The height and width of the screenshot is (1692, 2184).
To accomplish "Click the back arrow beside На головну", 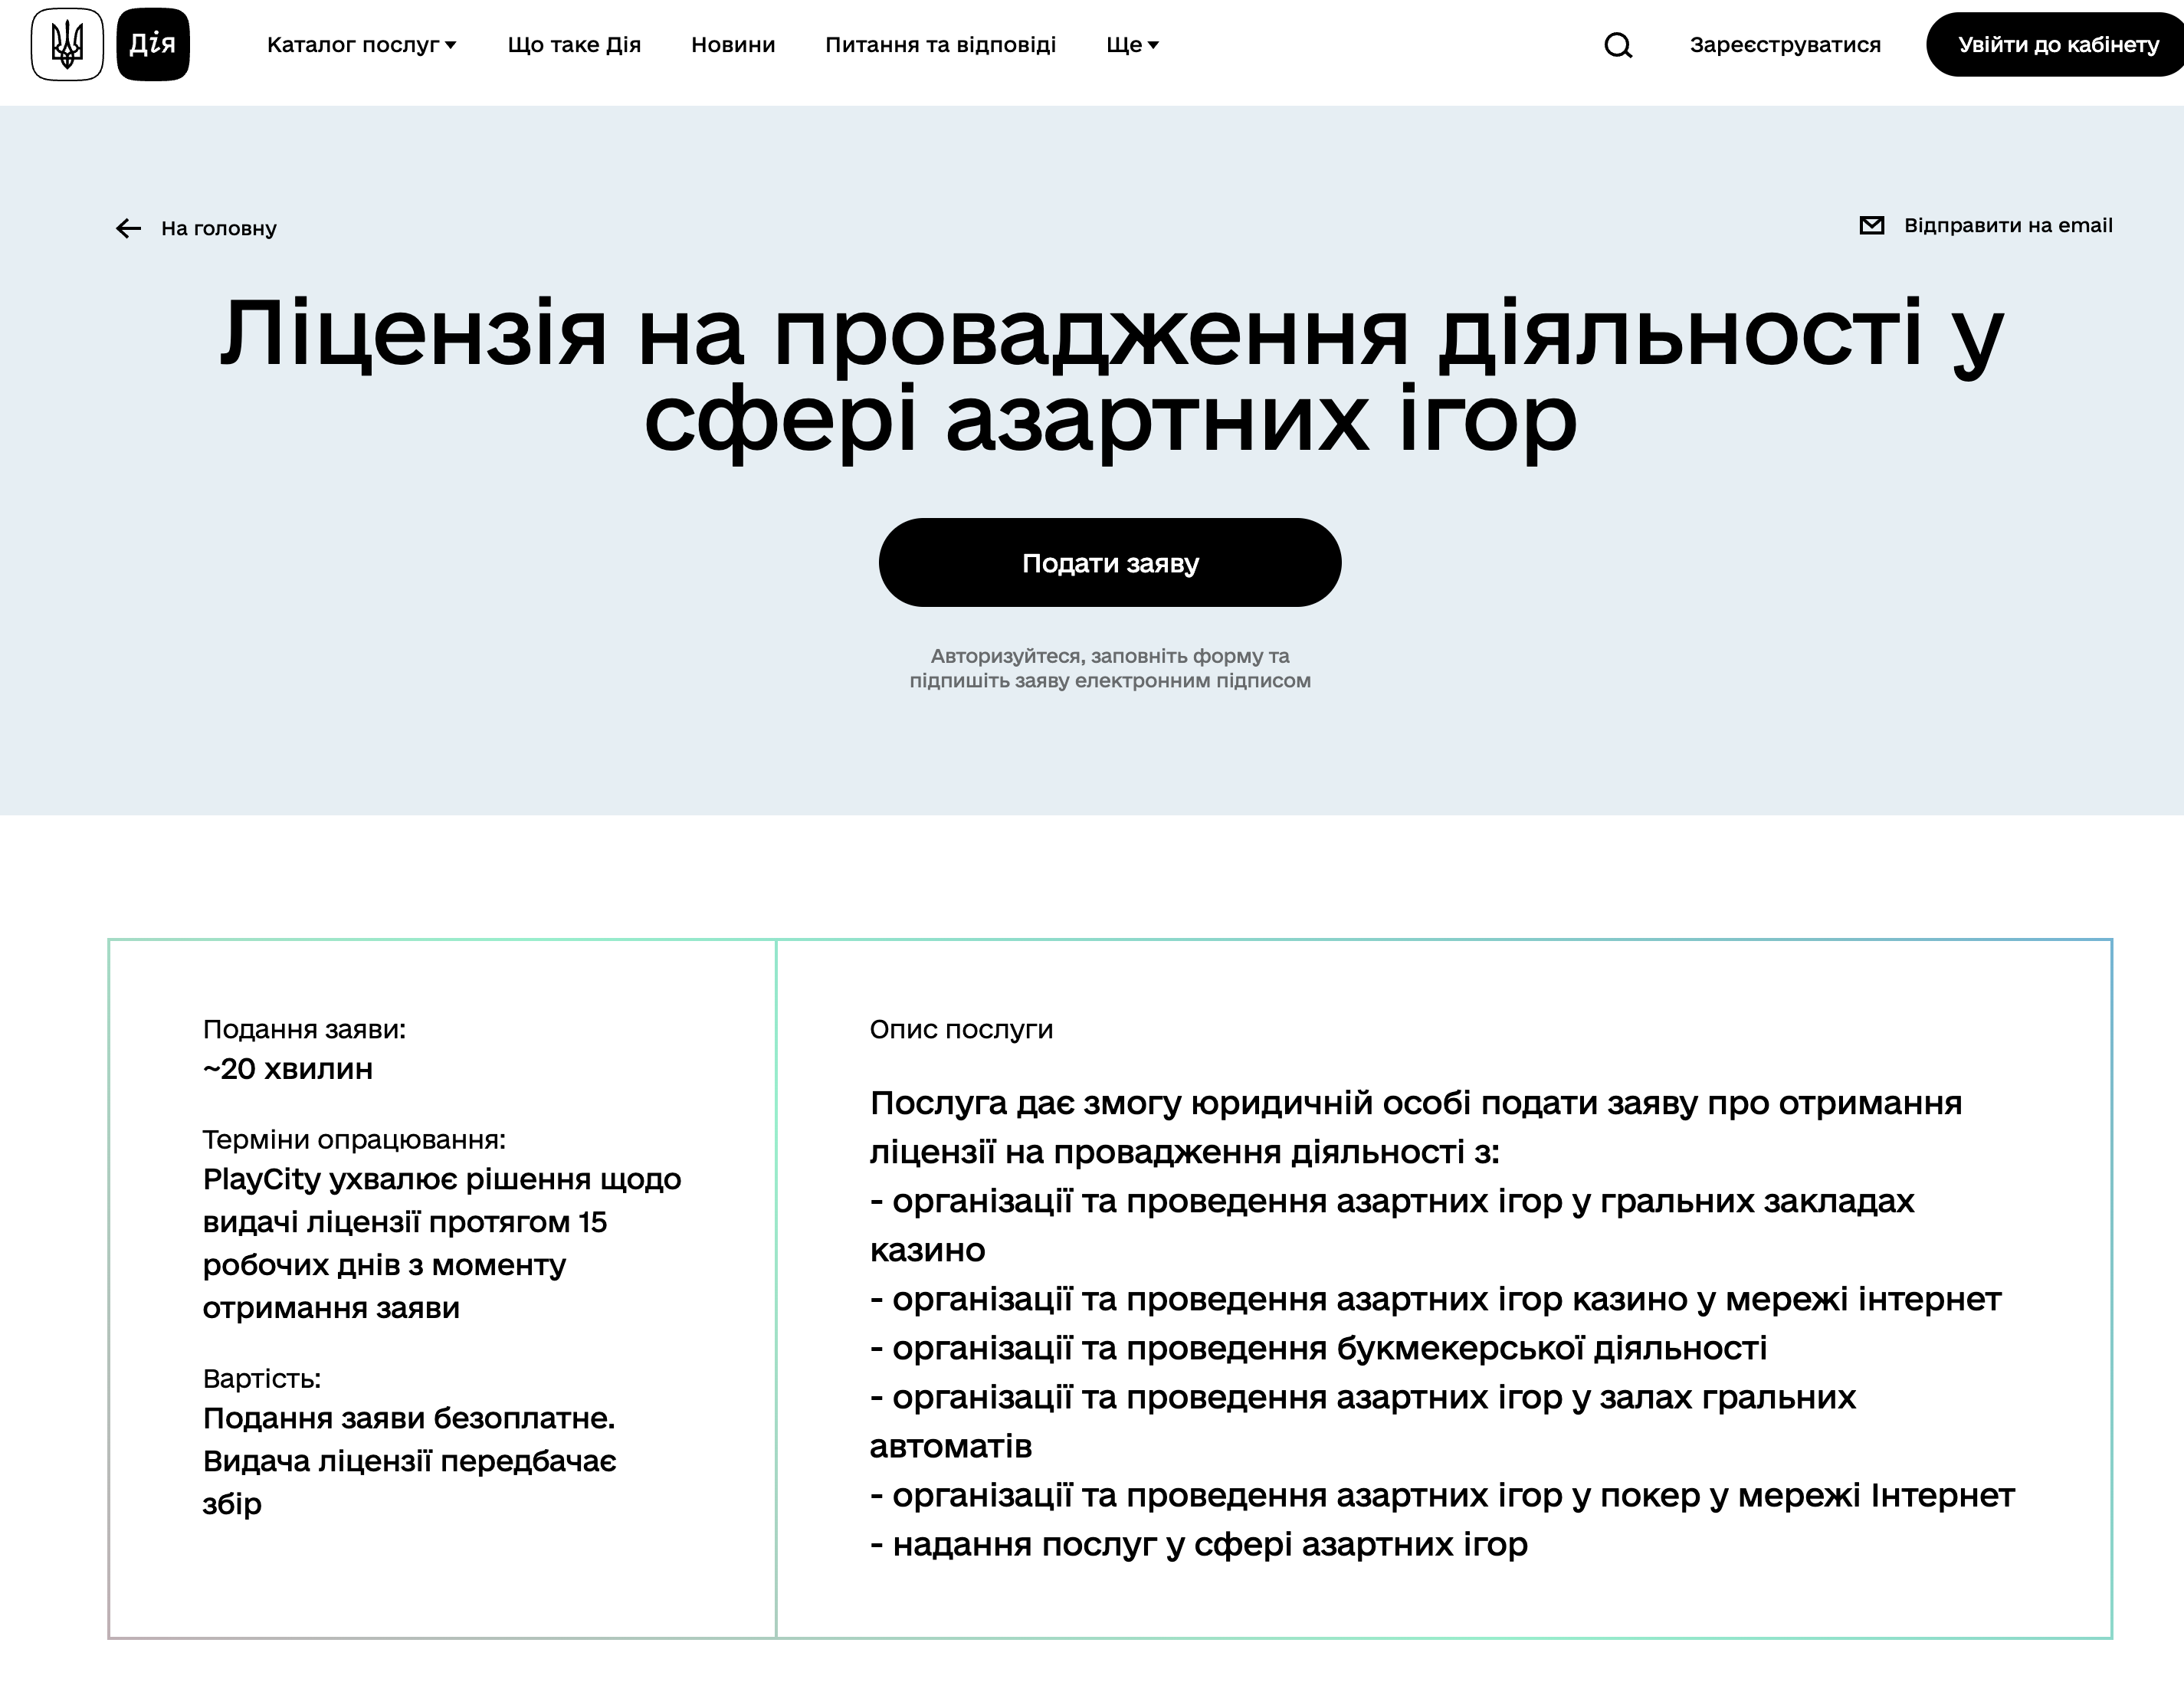I will 128,228.
